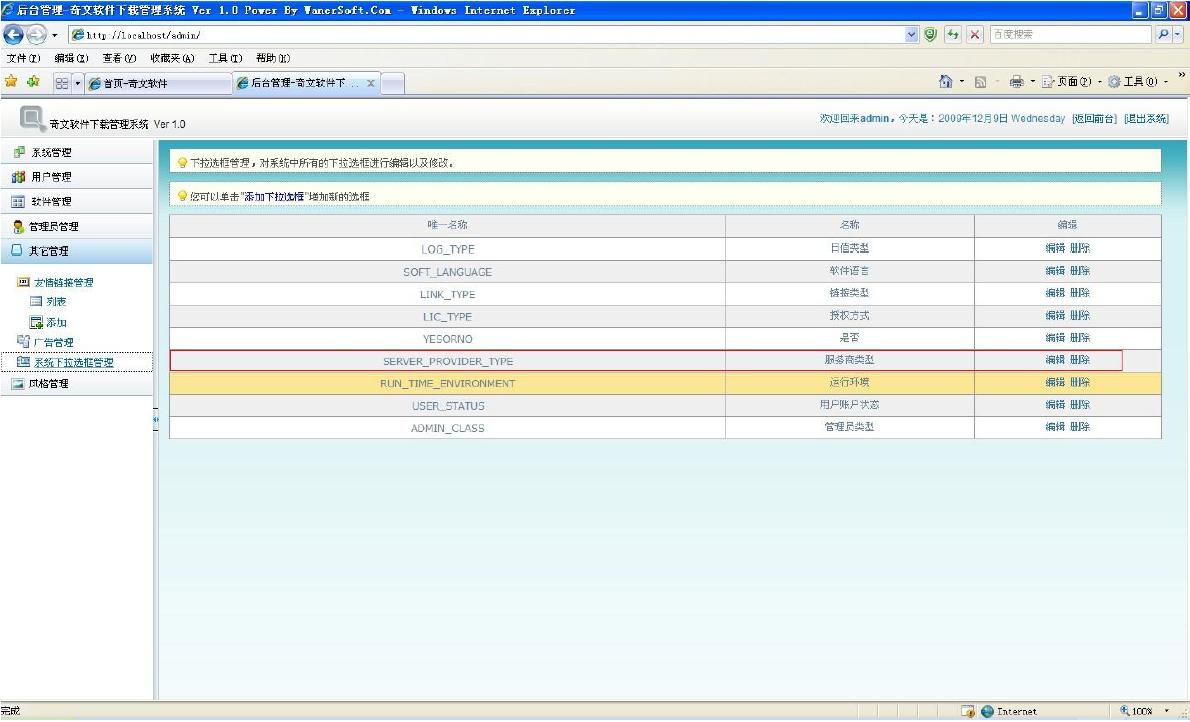
Task: Click the browser Forward button
Action: pyautogui.click(x=36, y=34)
